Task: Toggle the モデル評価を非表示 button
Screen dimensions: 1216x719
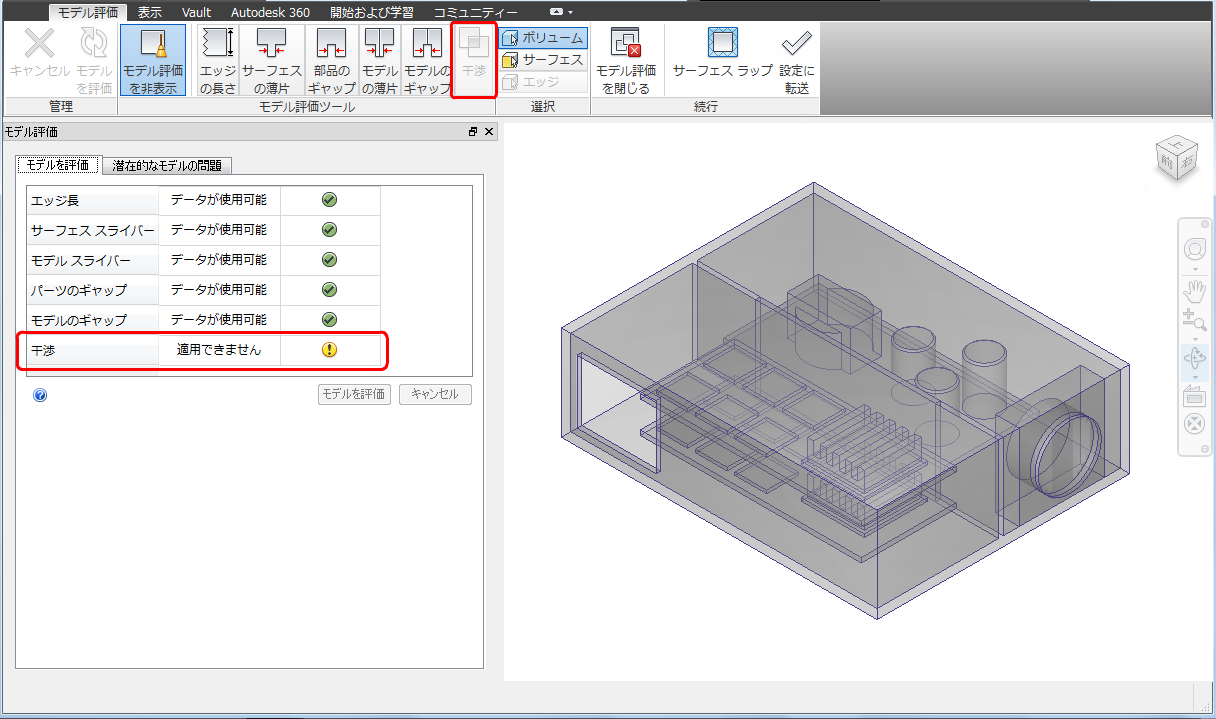Action: coord(153,60)
